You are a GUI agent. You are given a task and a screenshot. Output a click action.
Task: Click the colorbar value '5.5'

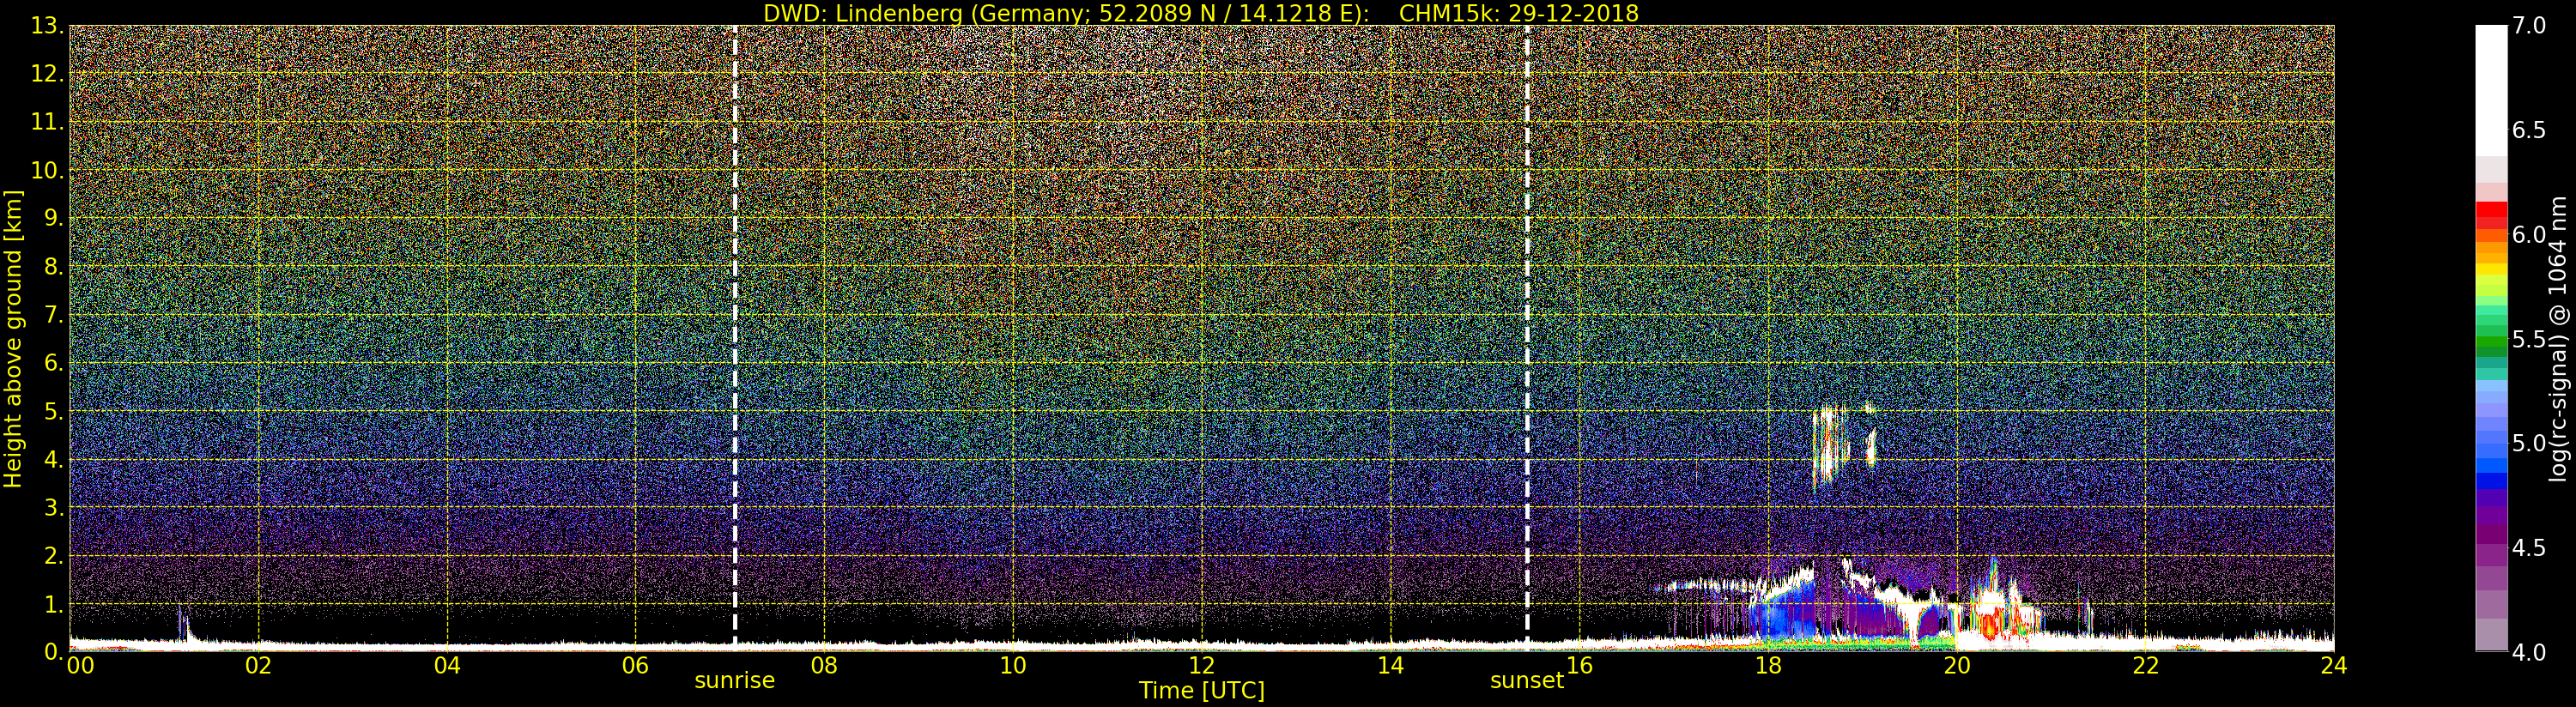pyautogui.click(x=2530, y=339)
